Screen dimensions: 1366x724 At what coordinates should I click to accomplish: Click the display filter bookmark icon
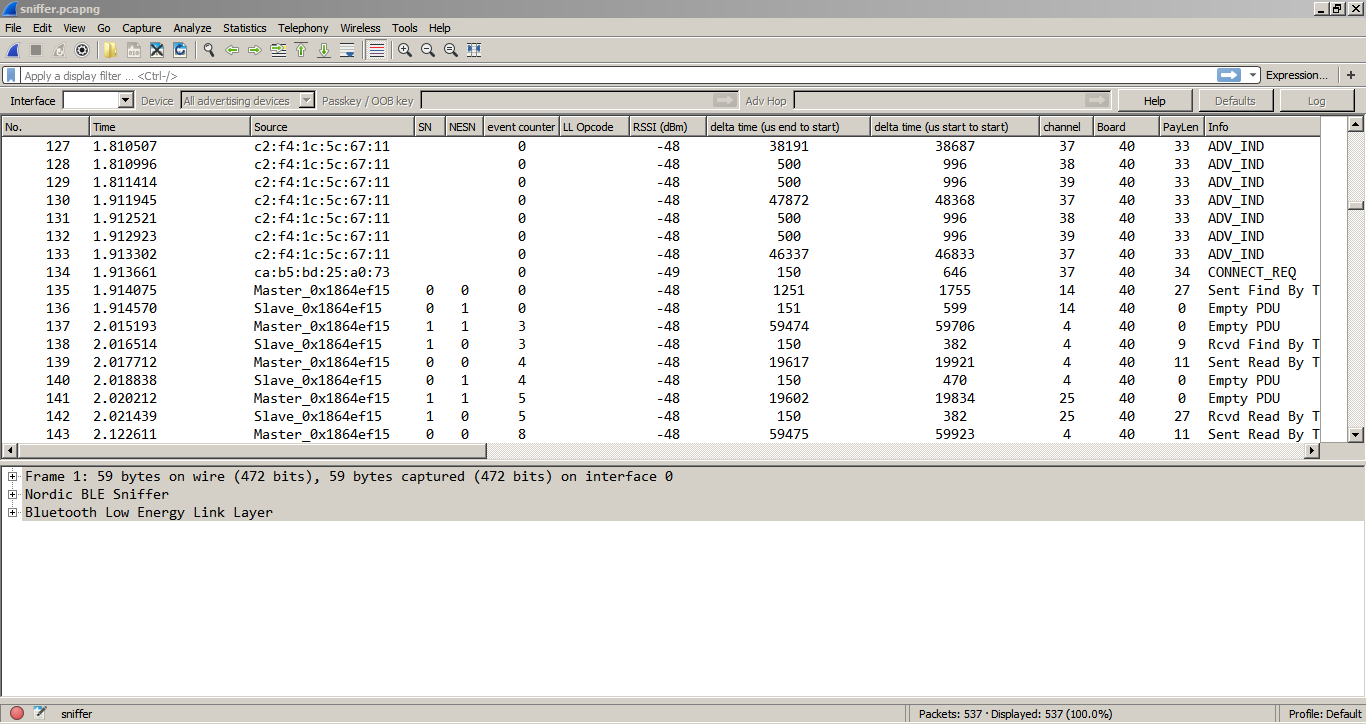point(11,75)
